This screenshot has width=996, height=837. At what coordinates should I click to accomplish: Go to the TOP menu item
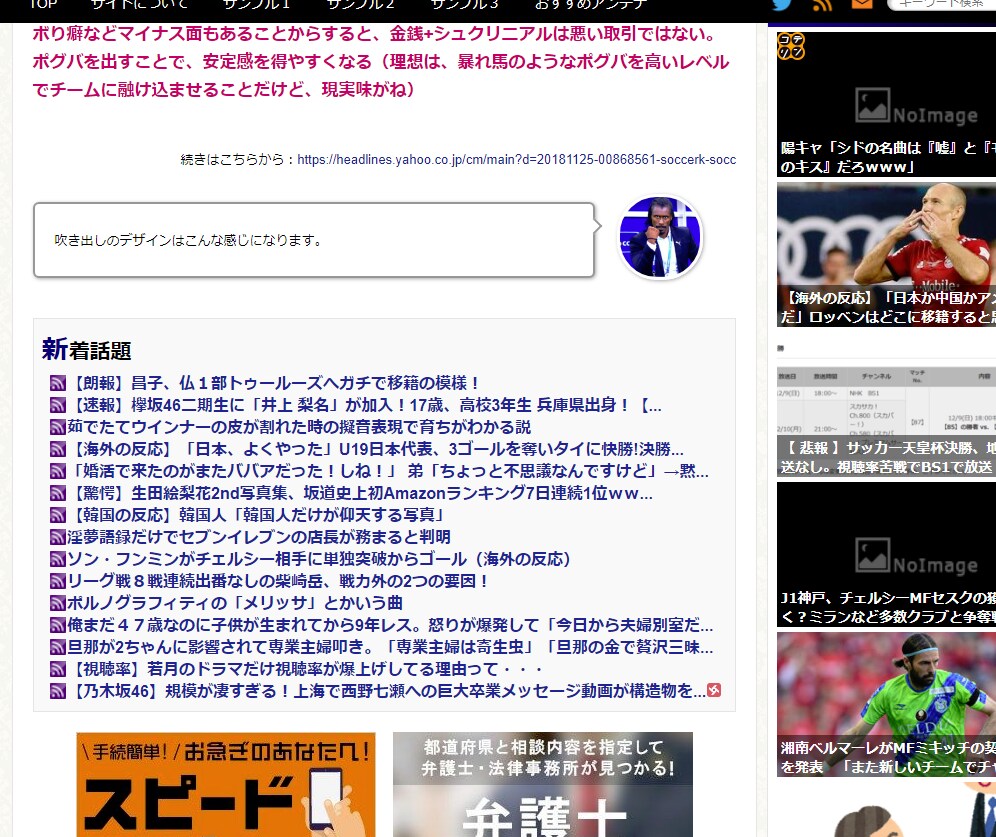click(44, 4)
